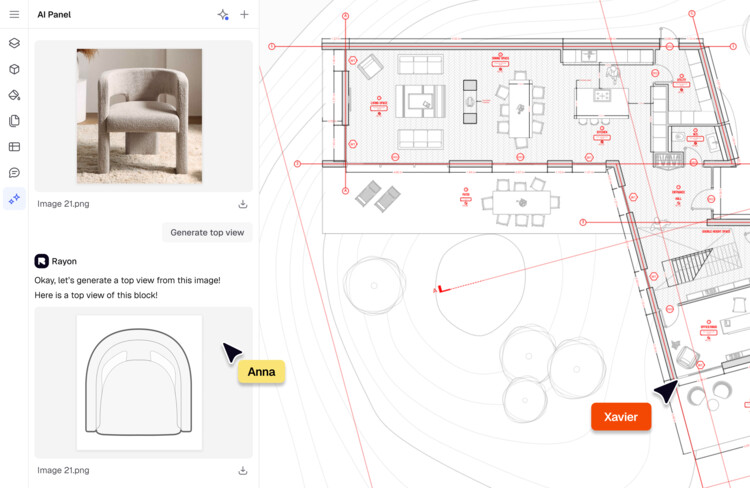The width and height of the screenshot is (750, 488).
Task: Click the plus icon for new chat
Action: (244, 15)
